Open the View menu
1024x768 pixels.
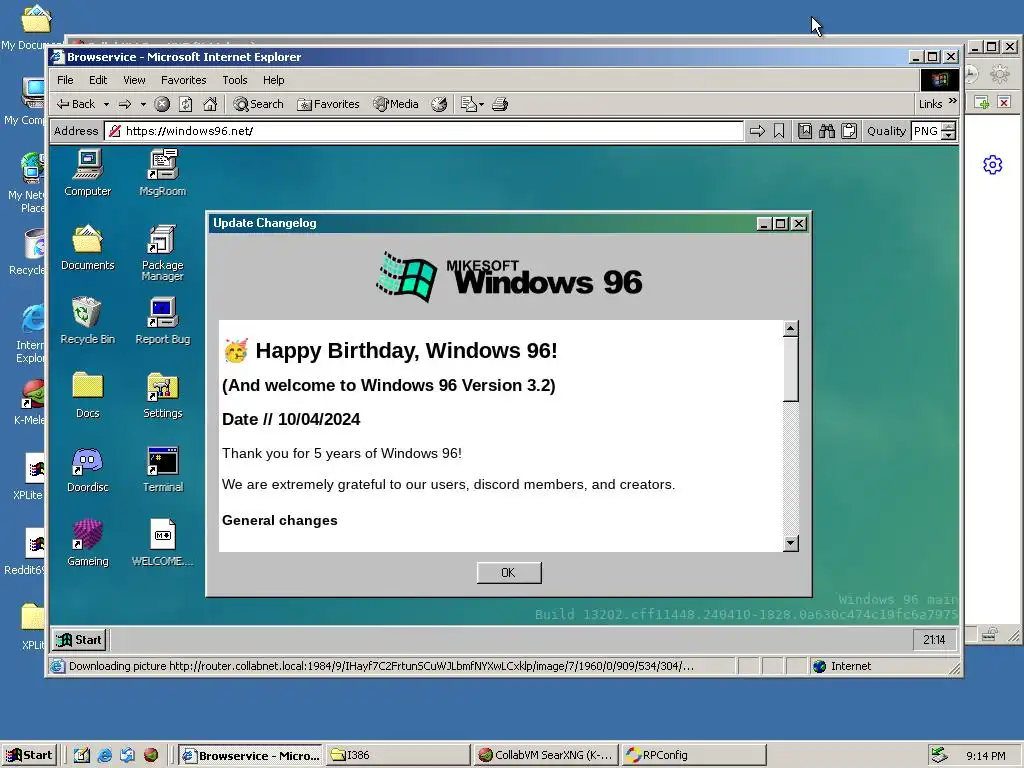pyautogui.click(x=134, y=80)
